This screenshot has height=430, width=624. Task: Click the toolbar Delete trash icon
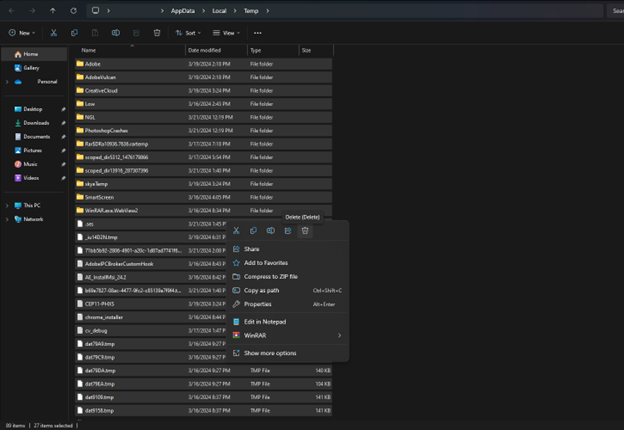coord(157,33)
